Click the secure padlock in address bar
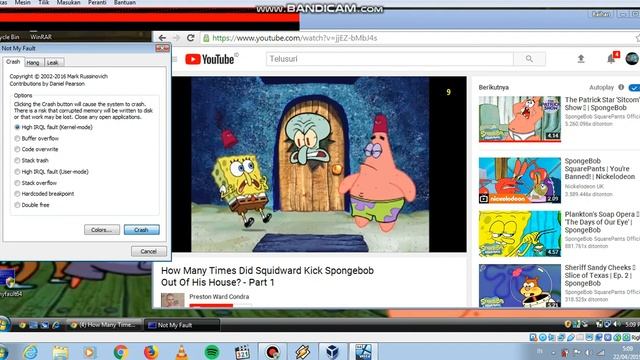The height and width of the screenshot is (360, 640). click(x=206, y=38)
